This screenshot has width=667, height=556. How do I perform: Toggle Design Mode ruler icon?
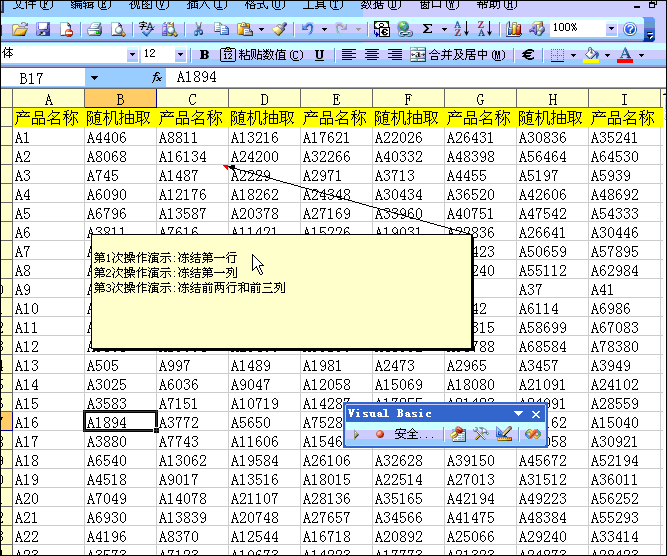(x=504, y=435)
